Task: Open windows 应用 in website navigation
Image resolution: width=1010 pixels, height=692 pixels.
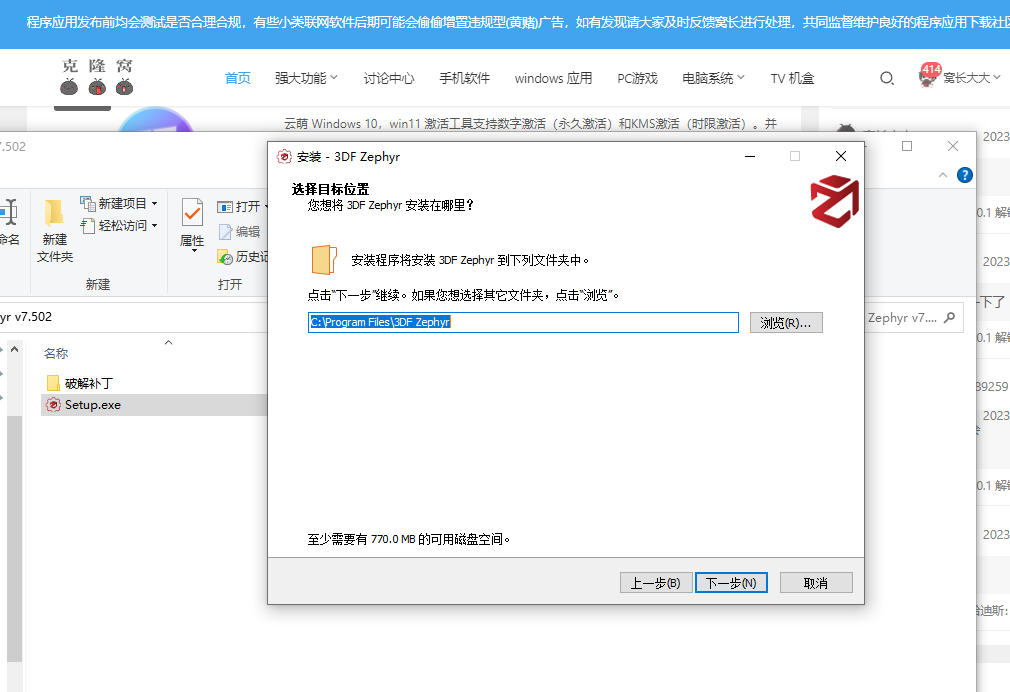Action: tap(553, 78)
